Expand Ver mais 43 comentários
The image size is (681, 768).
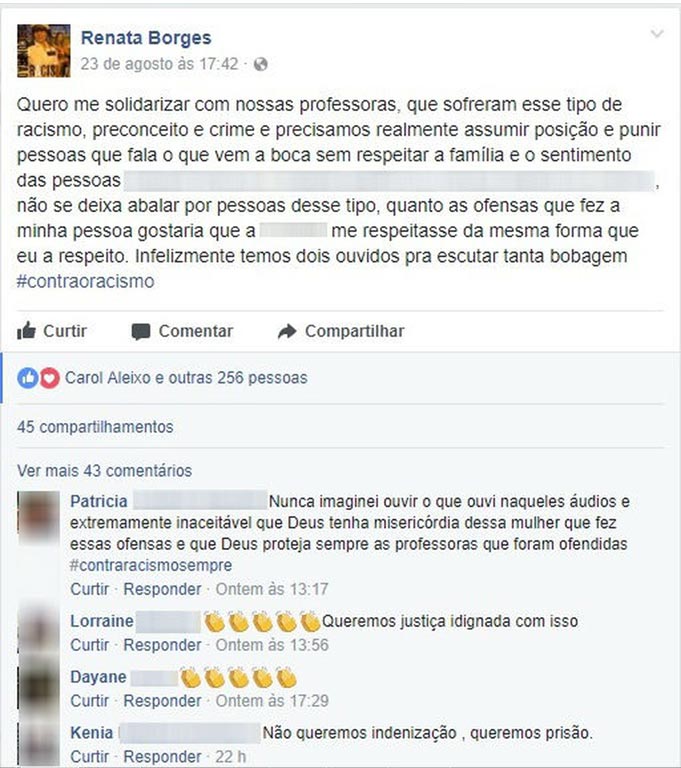[104, 471]
